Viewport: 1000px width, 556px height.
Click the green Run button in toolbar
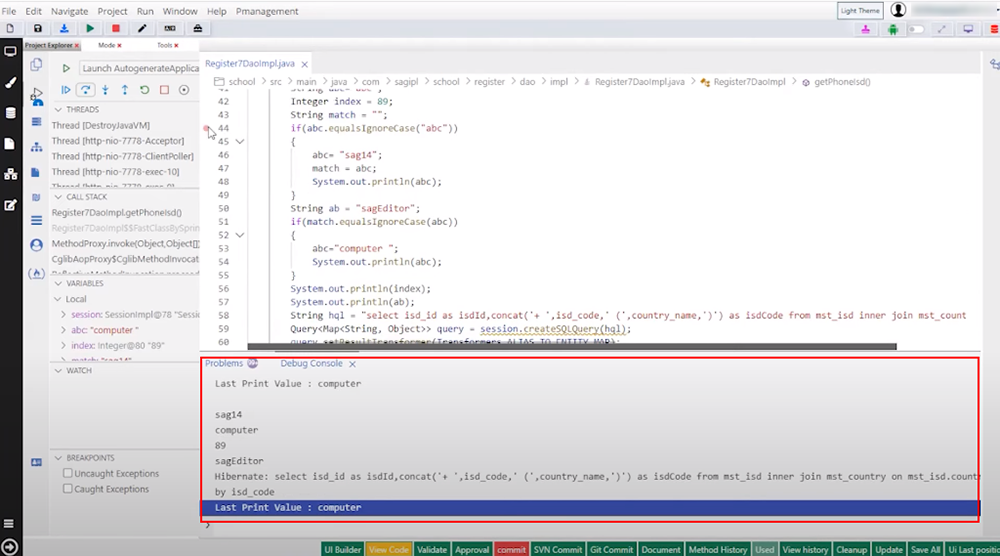click(x=91, y=29)
